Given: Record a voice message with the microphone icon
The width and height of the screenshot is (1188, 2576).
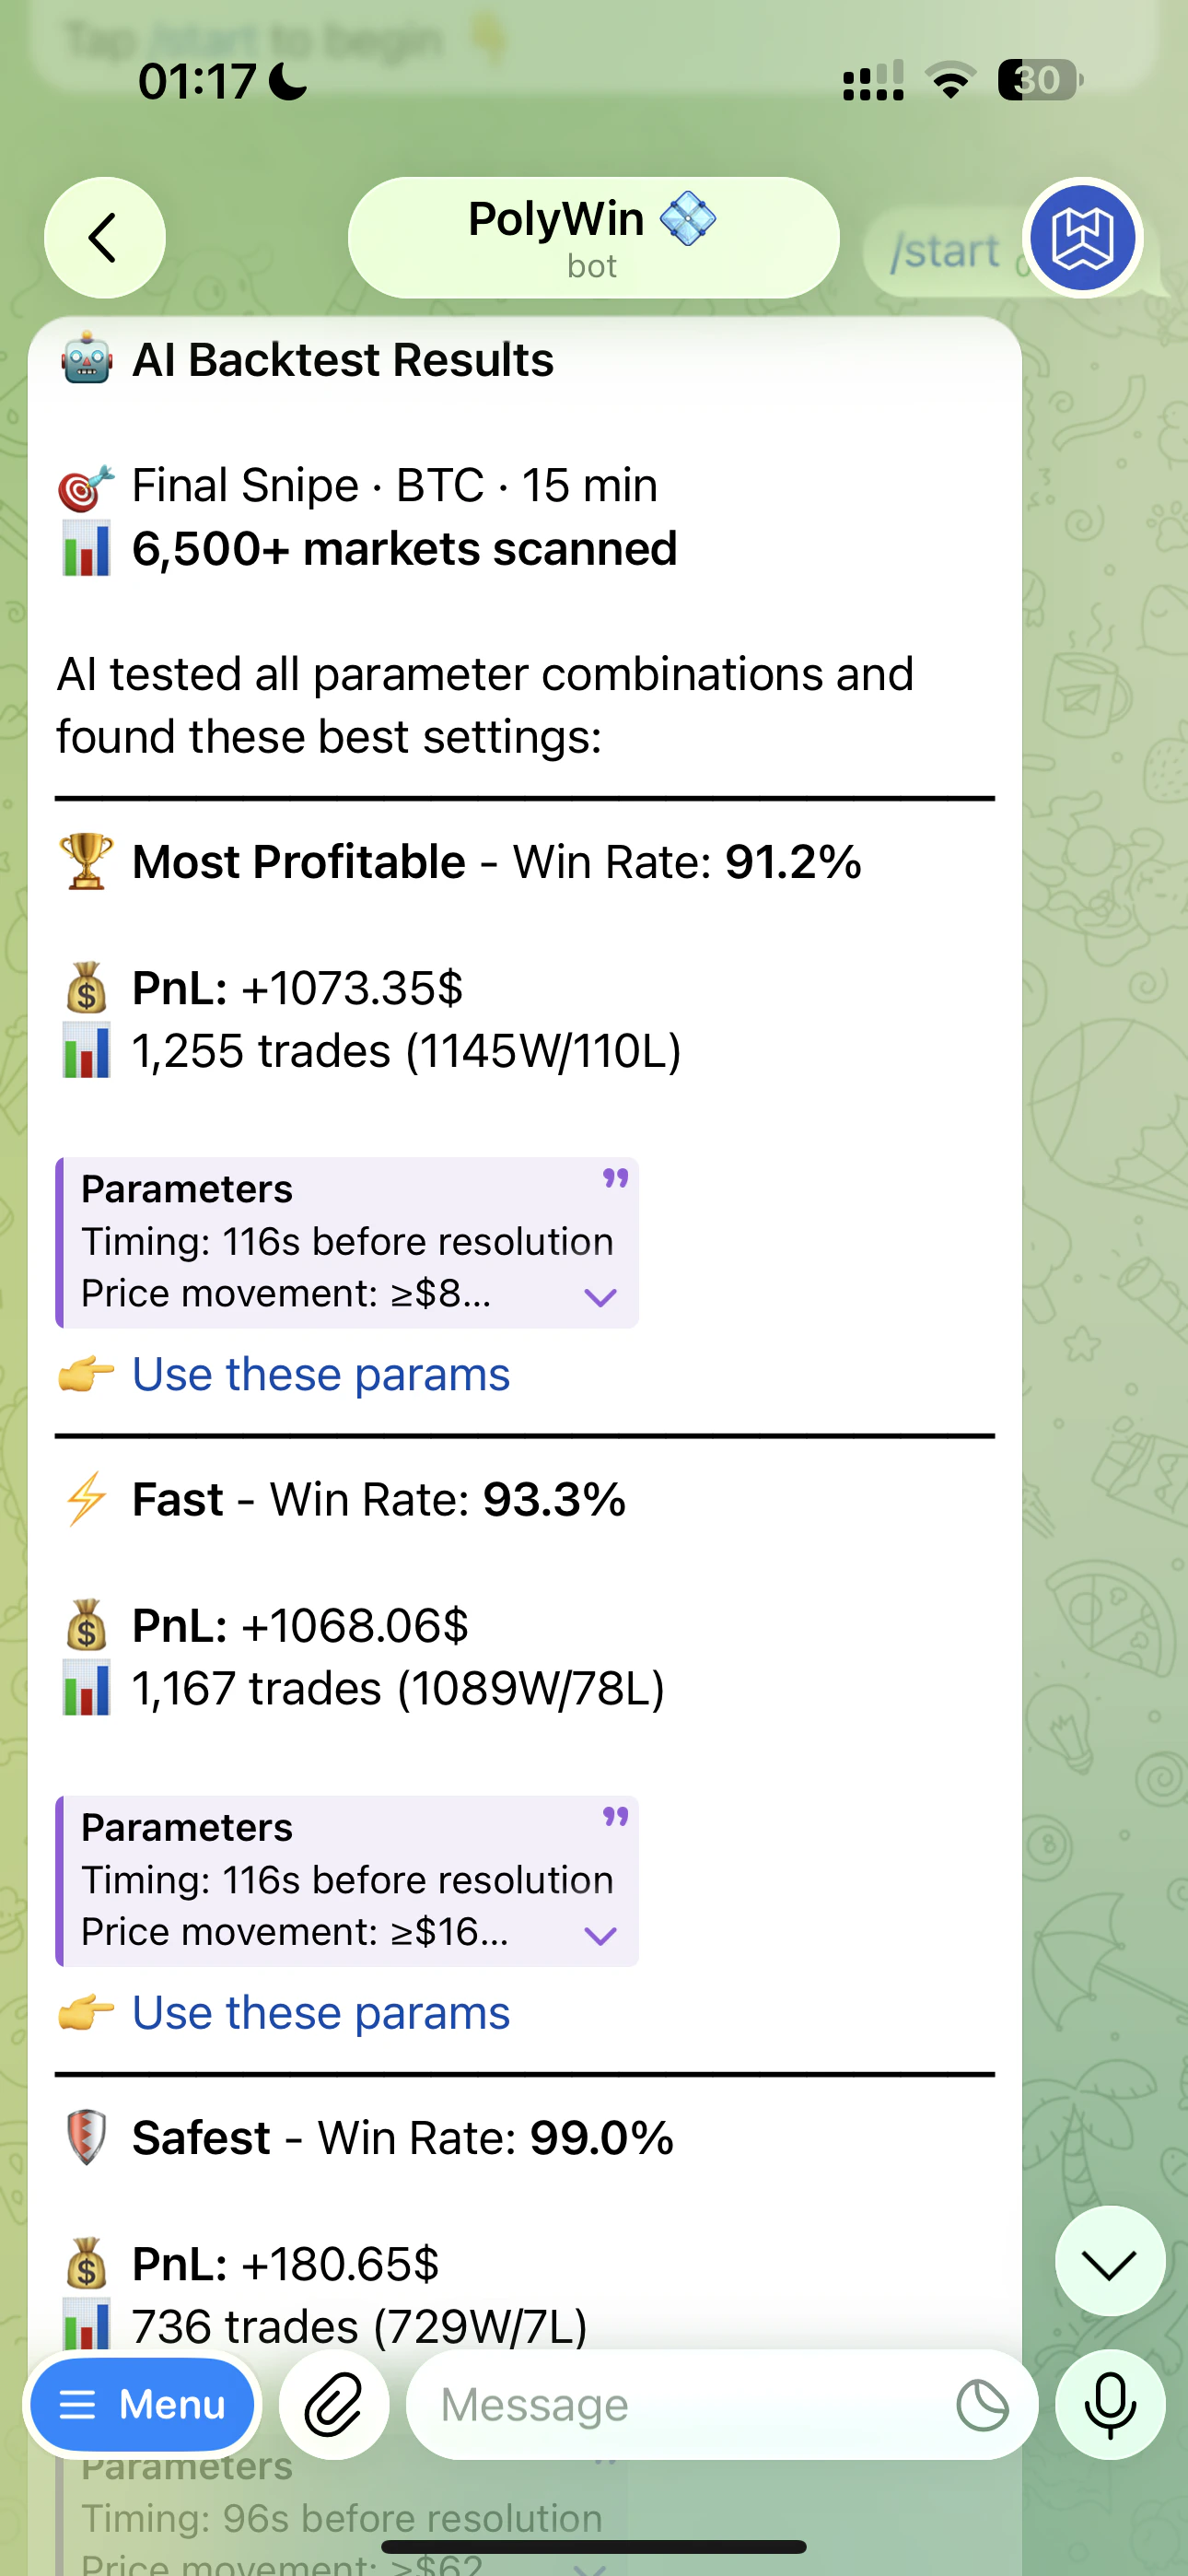Looking at the screenshot, I should point(1111,2404).
